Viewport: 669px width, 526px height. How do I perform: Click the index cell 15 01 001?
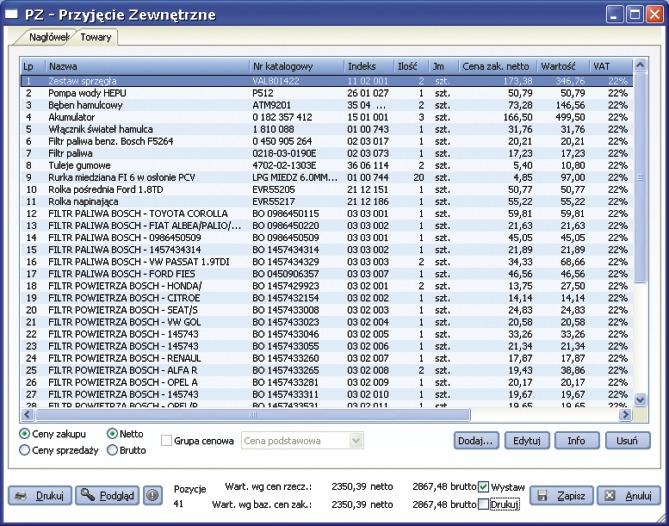pyautogui.click(x=368, y=117)
